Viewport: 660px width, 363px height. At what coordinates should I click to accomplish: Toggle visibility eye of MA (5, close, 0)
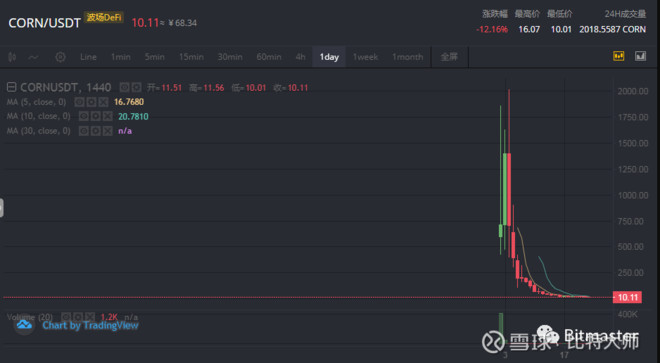79,102
